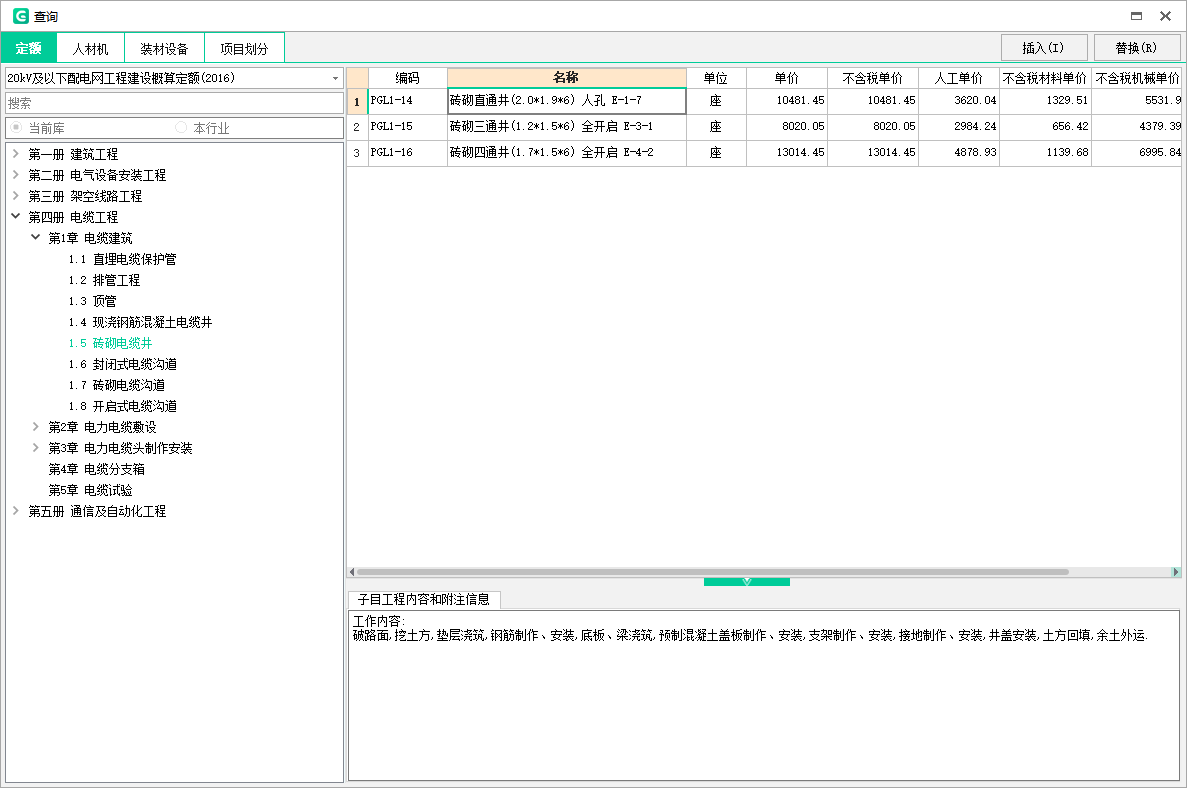The height and width of the screenshot is (788, 1187).
Task: Collapse 第四册 电缆工程 node
Action: [16, 216]
